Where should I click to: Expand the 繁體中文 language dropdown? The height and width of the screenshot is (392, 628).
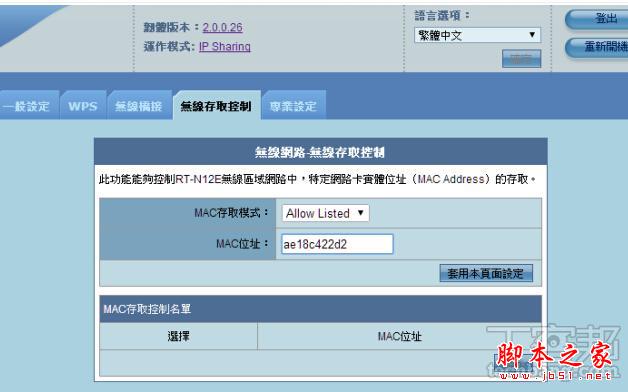[477, 35]
